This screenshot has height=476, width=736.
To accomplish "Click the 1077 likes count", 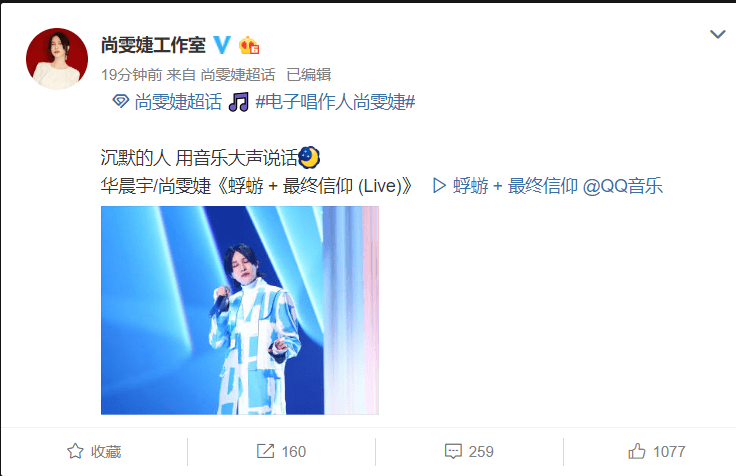I will 669,452.
